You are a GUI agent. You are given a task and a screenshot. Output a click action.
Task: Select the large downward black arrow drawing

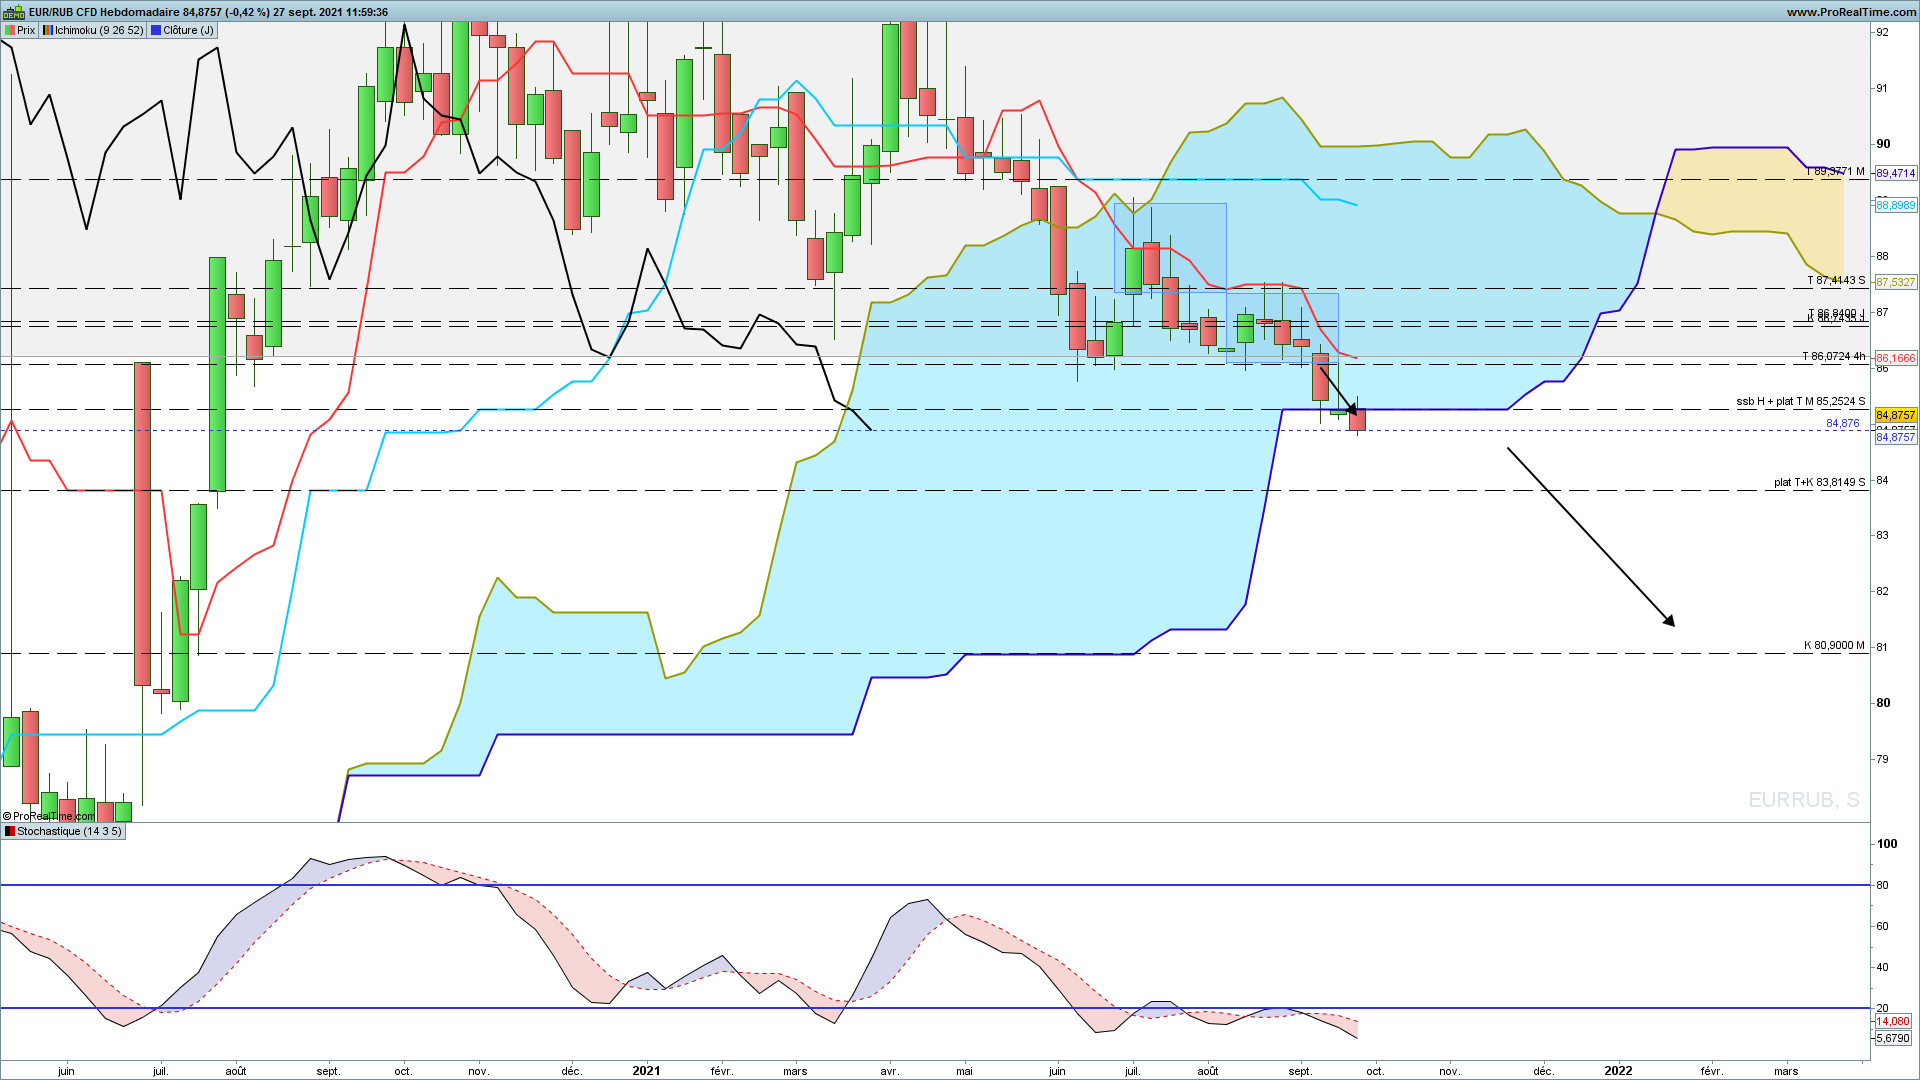pyautogui.click(x=1591, y=537)
